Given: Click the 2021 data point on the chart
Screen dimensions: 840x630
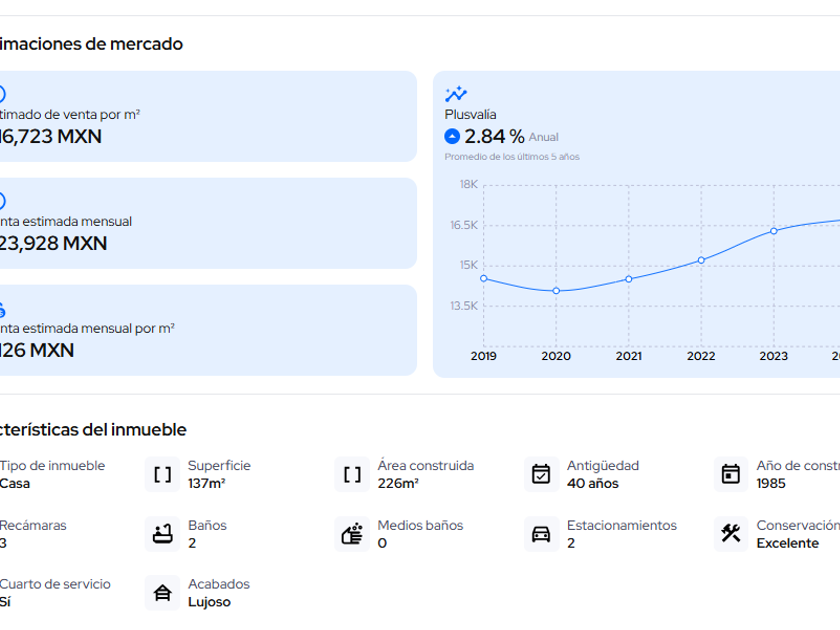Looking at the screenshot, I should (629, 279).
